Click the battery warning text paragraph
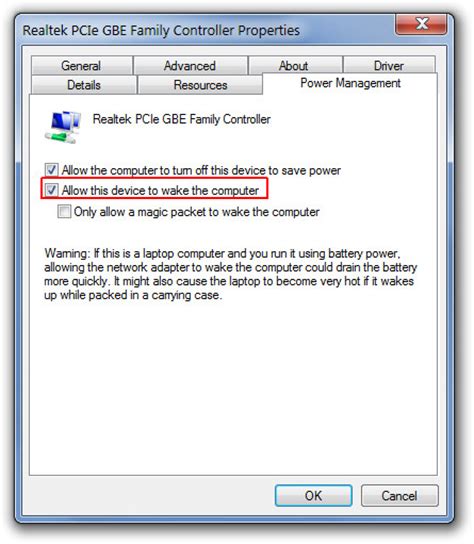Image resolution: width=474 pixels, height=544 pixels. [x=230, y=274]
